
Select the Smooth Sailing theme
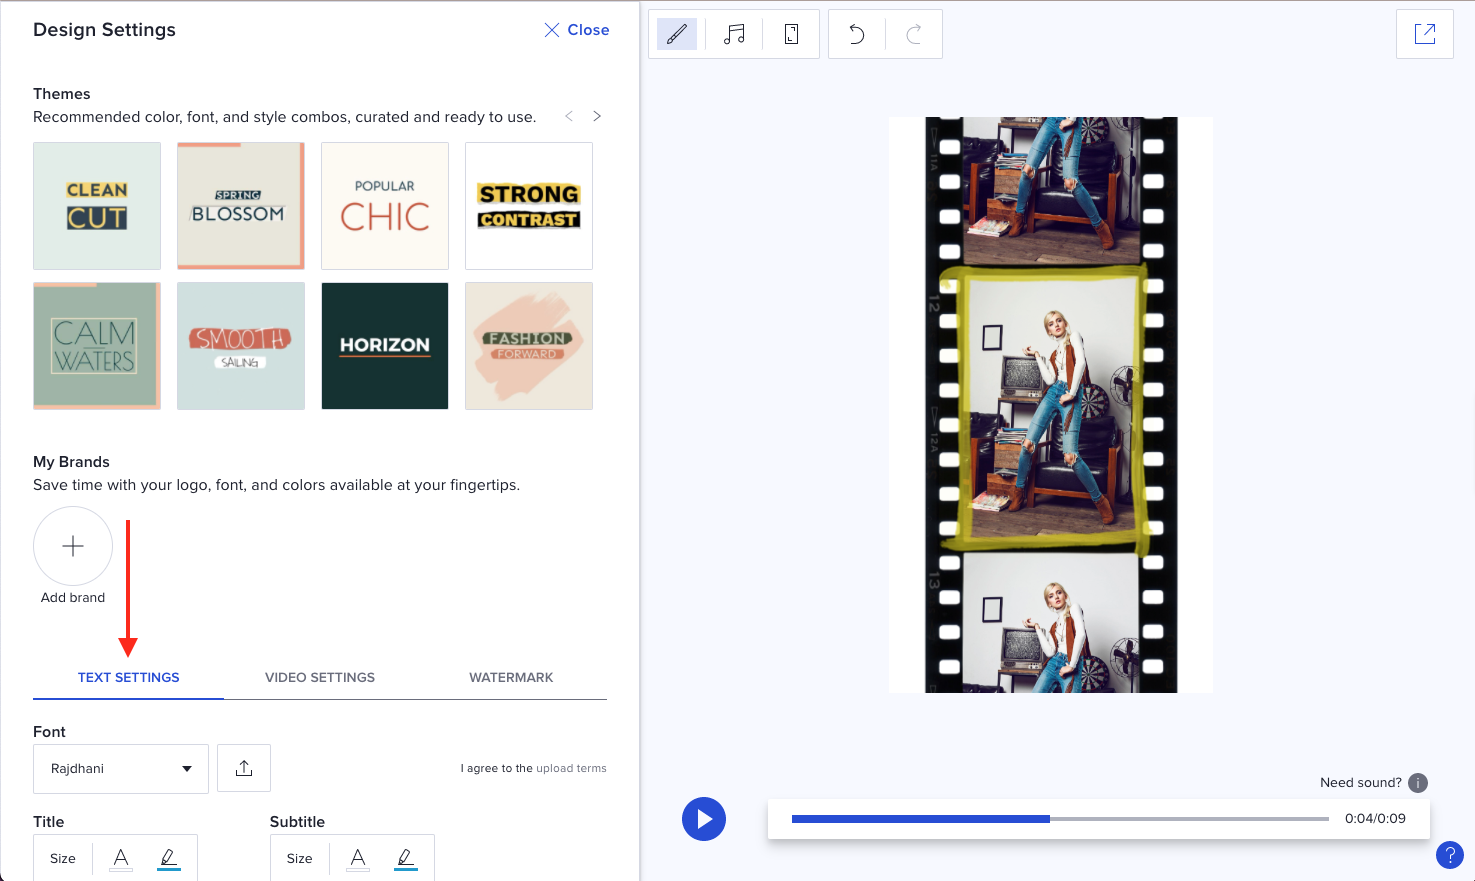click(x=241, y=346)
